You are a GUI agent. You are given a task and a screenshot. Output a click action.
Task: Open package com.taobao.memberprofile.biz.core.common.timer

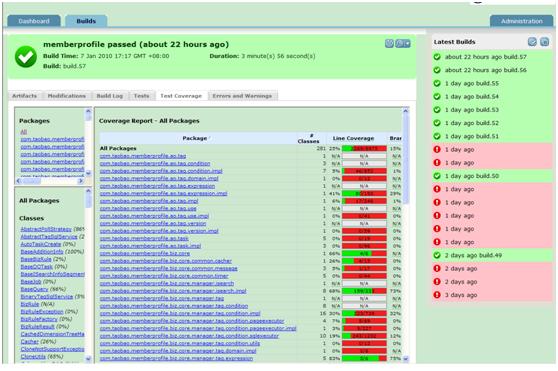coord(164,276)
